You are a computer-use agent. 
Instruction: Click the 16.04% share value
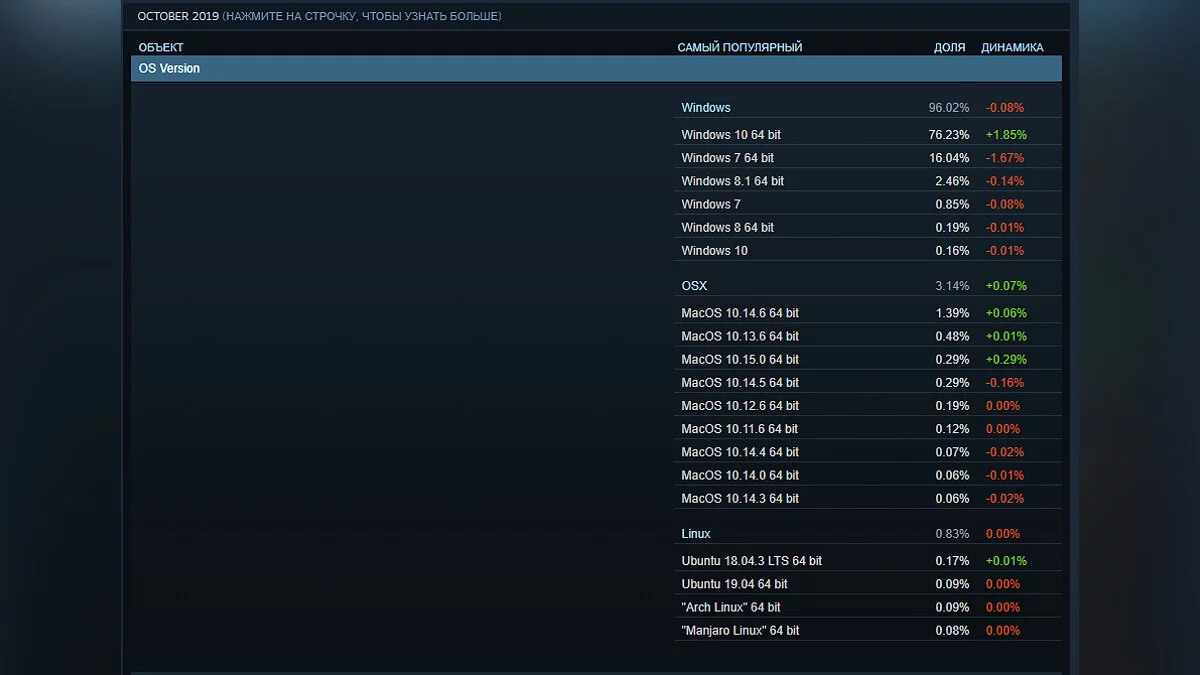click(949, 157)
